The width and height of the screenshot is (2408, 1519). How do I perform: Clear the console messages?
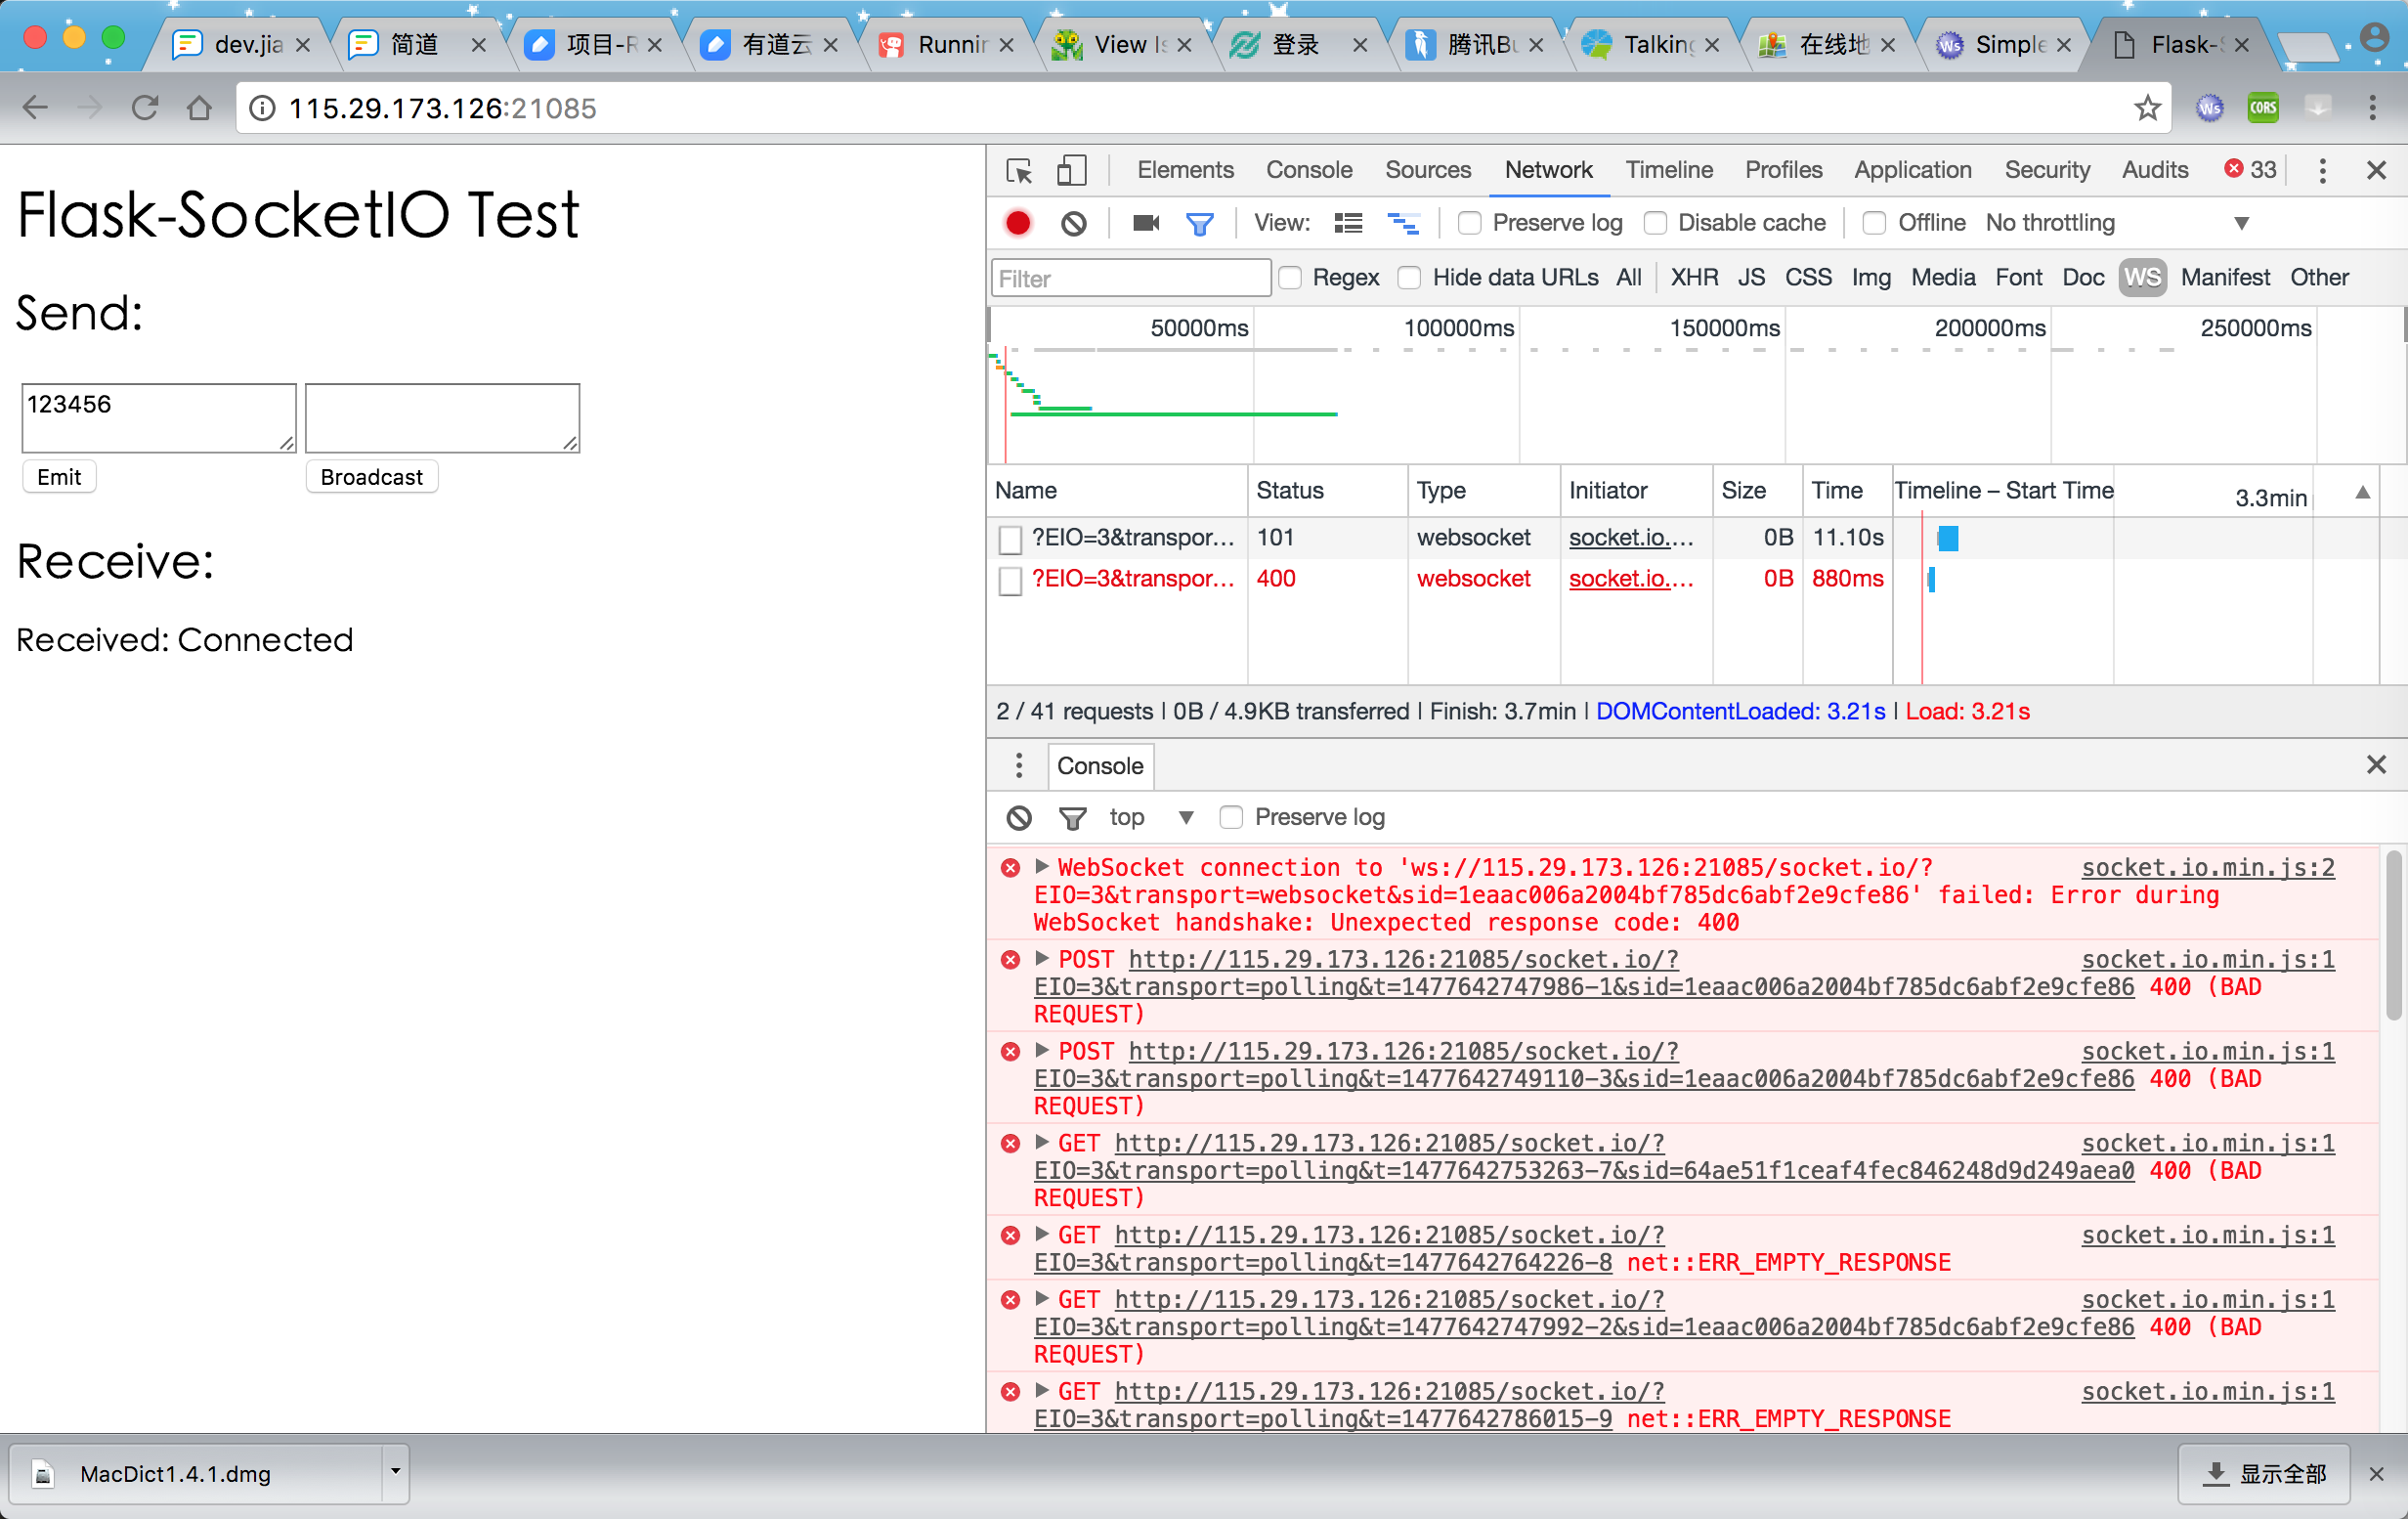click(1018, 817)
